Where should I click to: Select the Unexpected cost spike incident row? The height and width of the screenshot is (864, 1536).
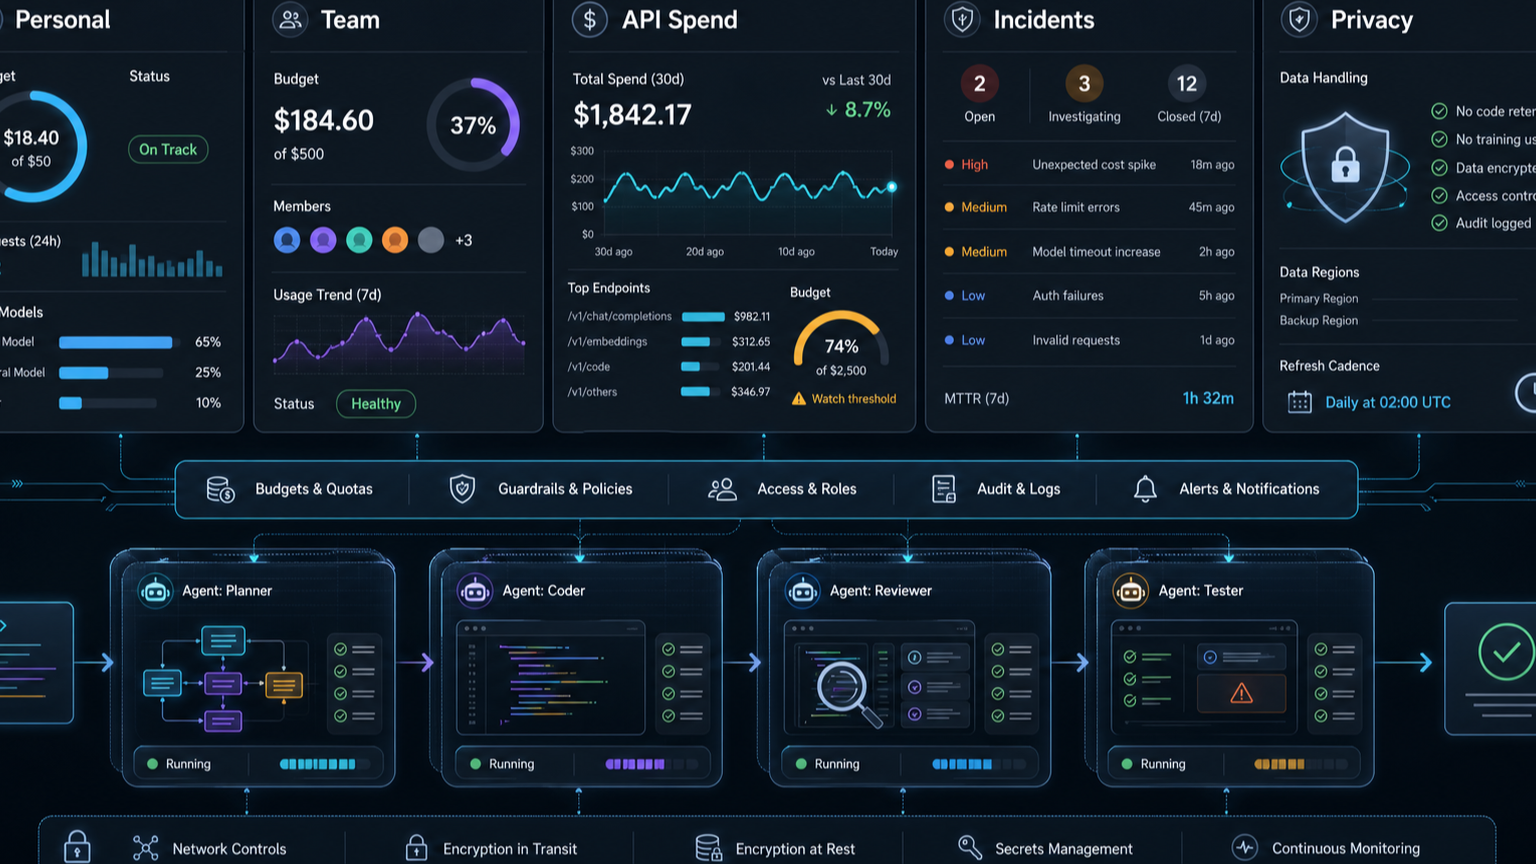click(1088, 165)
